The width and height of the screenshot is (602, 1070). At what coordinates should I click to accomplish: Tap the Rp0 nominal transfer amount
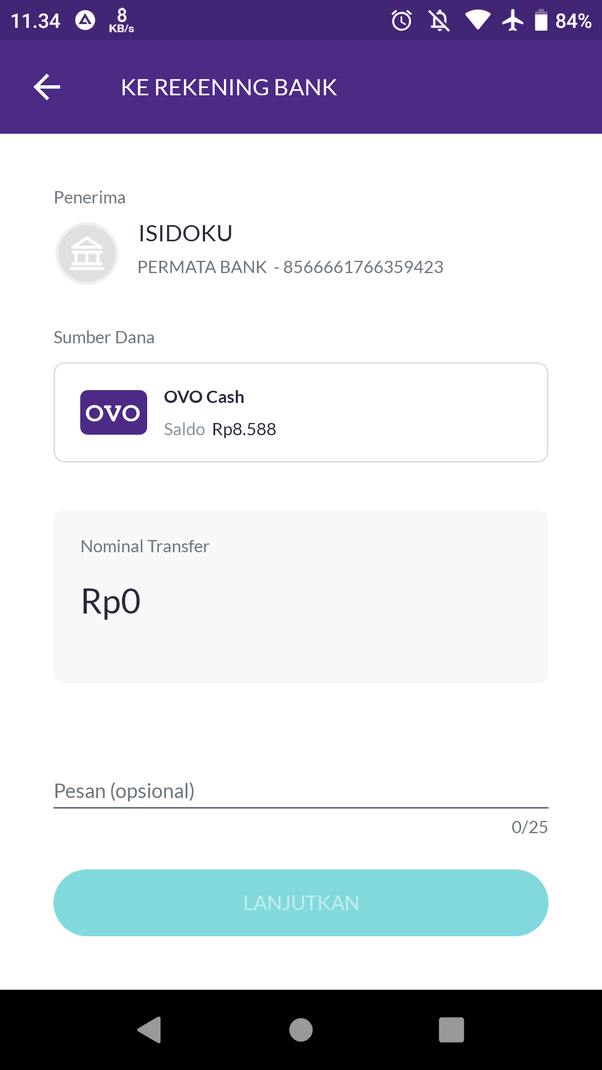point(111,601)
